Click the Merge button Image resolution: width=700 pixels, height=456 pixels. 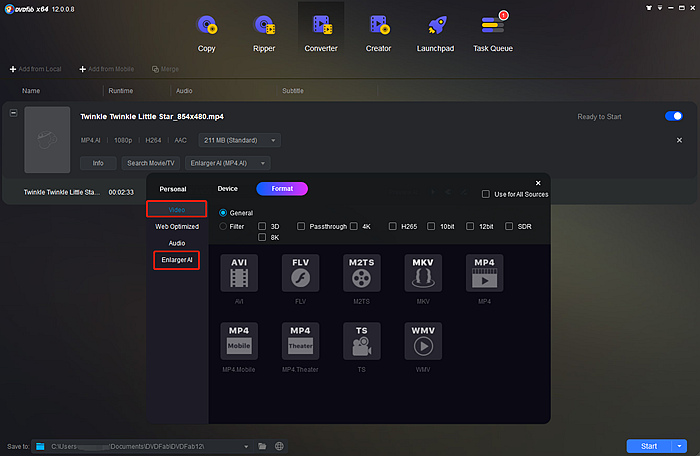tap(165, 69)
